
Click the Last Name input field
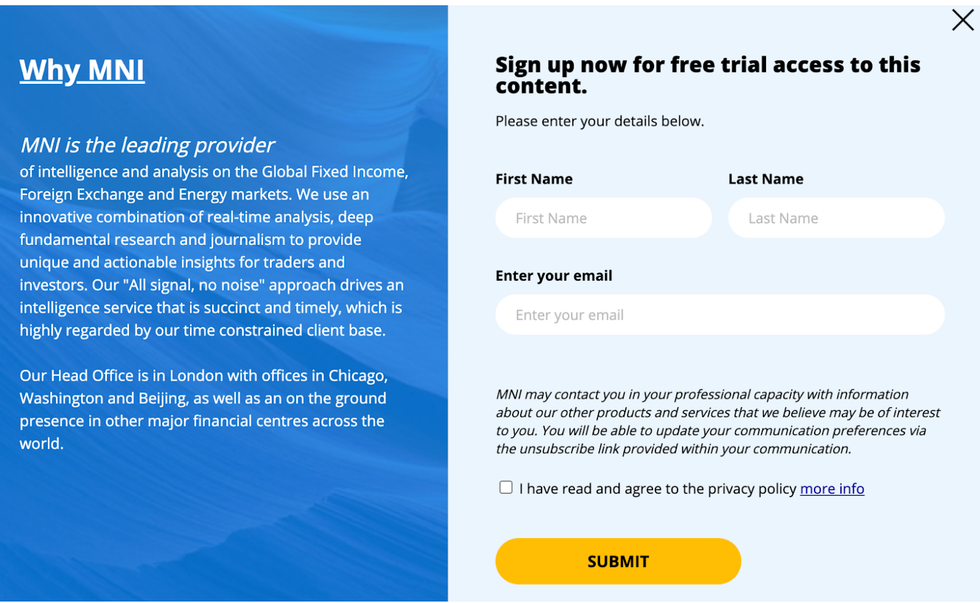(836, 218)
